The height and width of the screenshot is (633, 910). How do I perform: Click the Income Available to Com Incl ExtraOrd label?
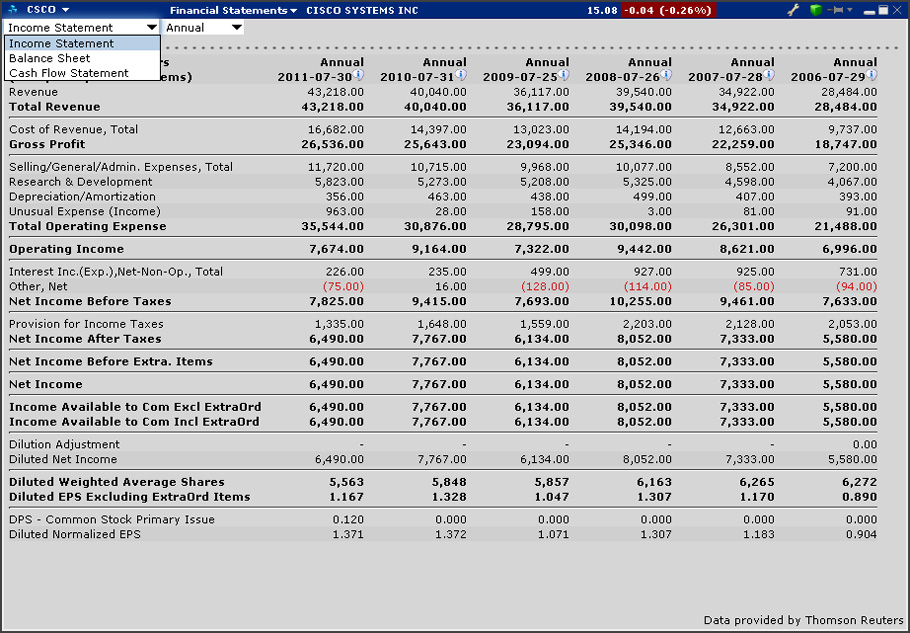tap(134, 422)
